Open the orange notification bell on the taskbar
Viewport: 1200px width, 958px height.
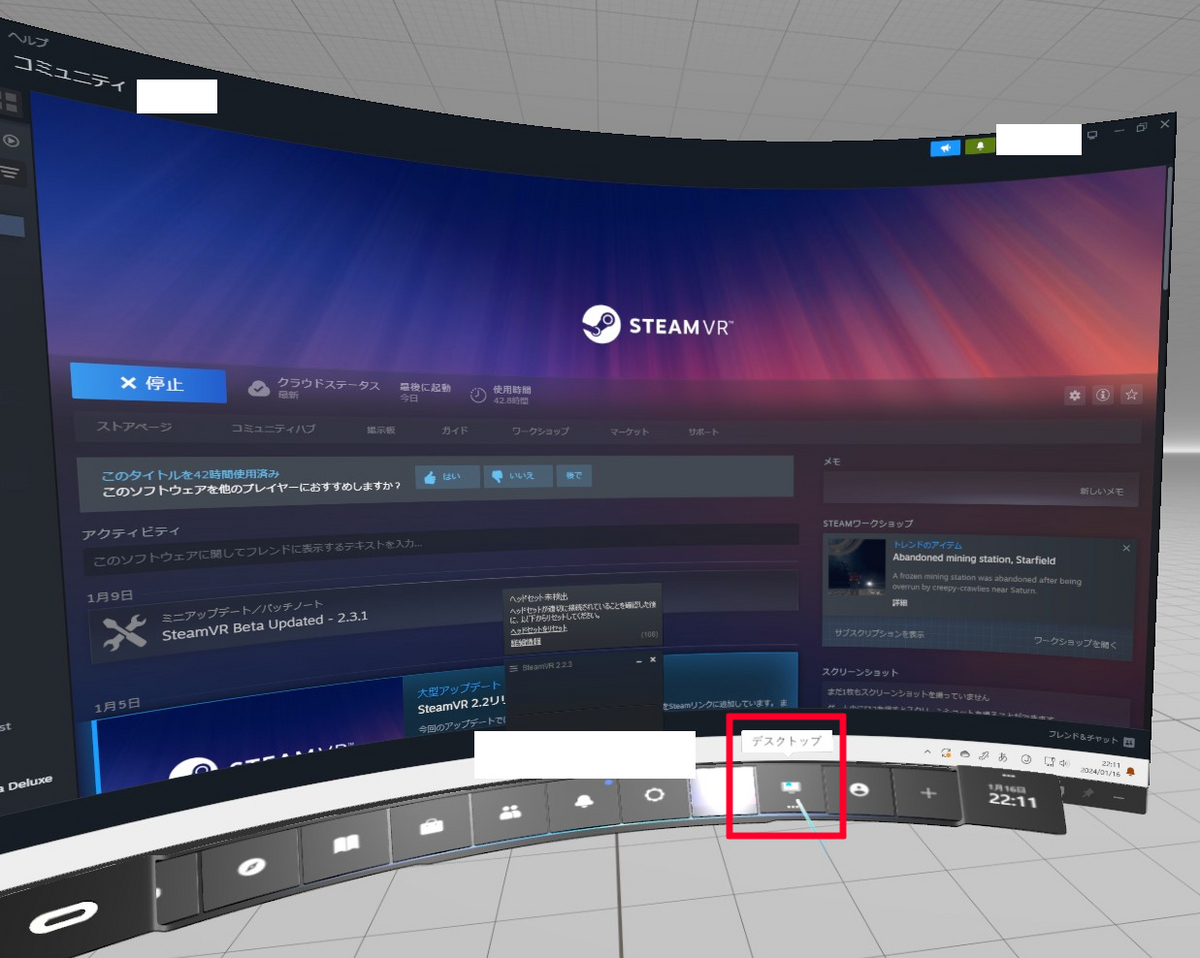[x=1131, y=772]
